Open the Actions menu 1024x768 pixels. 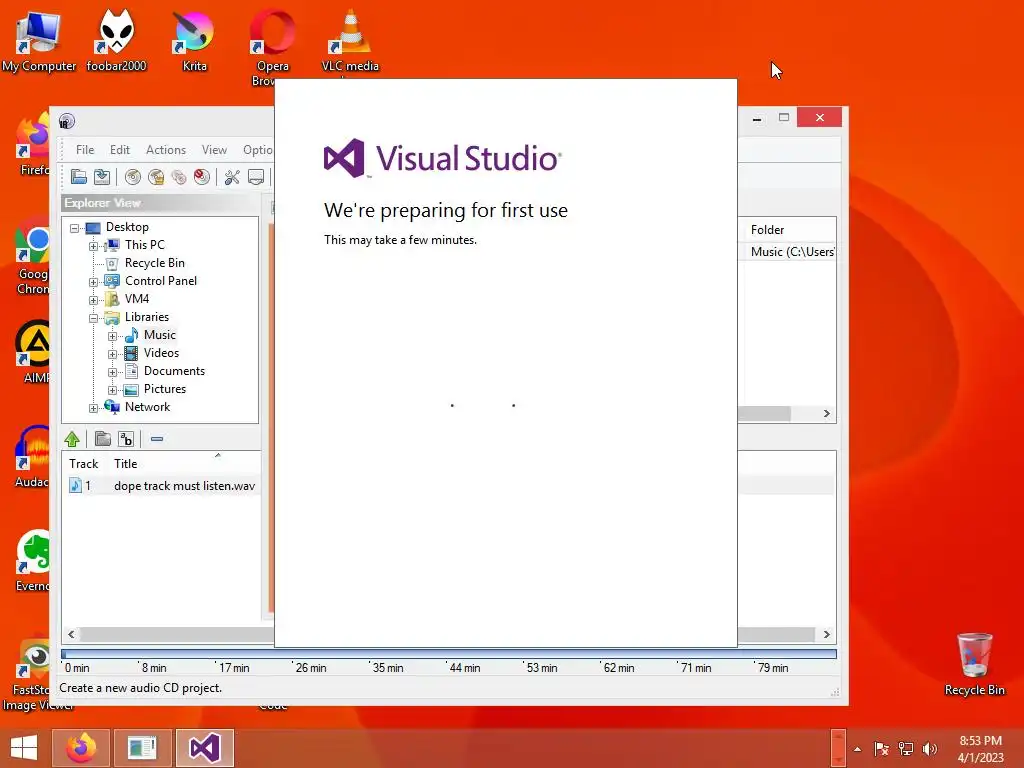[x=166, y=150]
